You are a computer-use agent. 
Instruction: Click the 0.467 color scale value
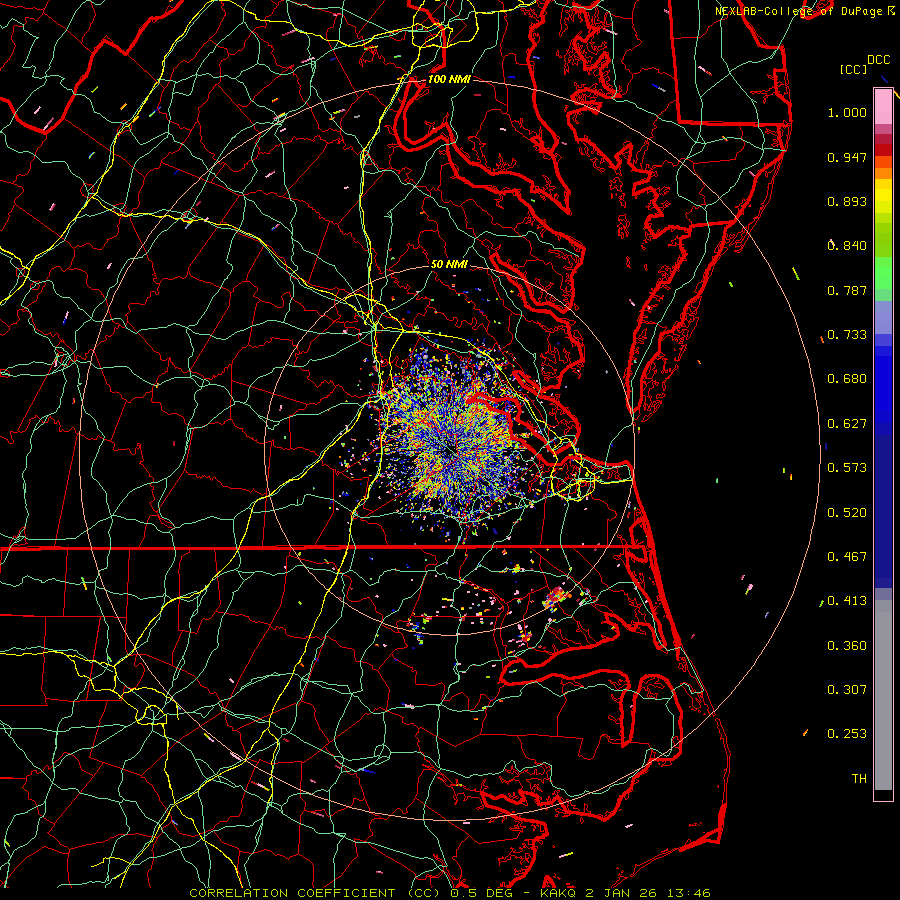pos(847,557)
